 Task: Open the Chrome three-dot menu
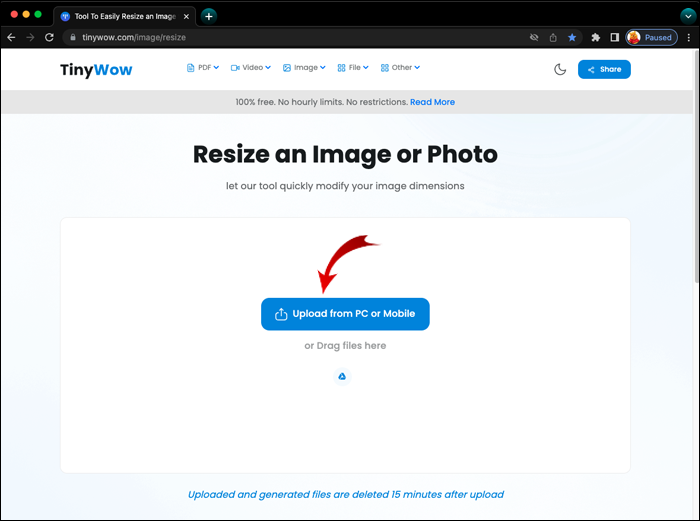click(689, 38)
